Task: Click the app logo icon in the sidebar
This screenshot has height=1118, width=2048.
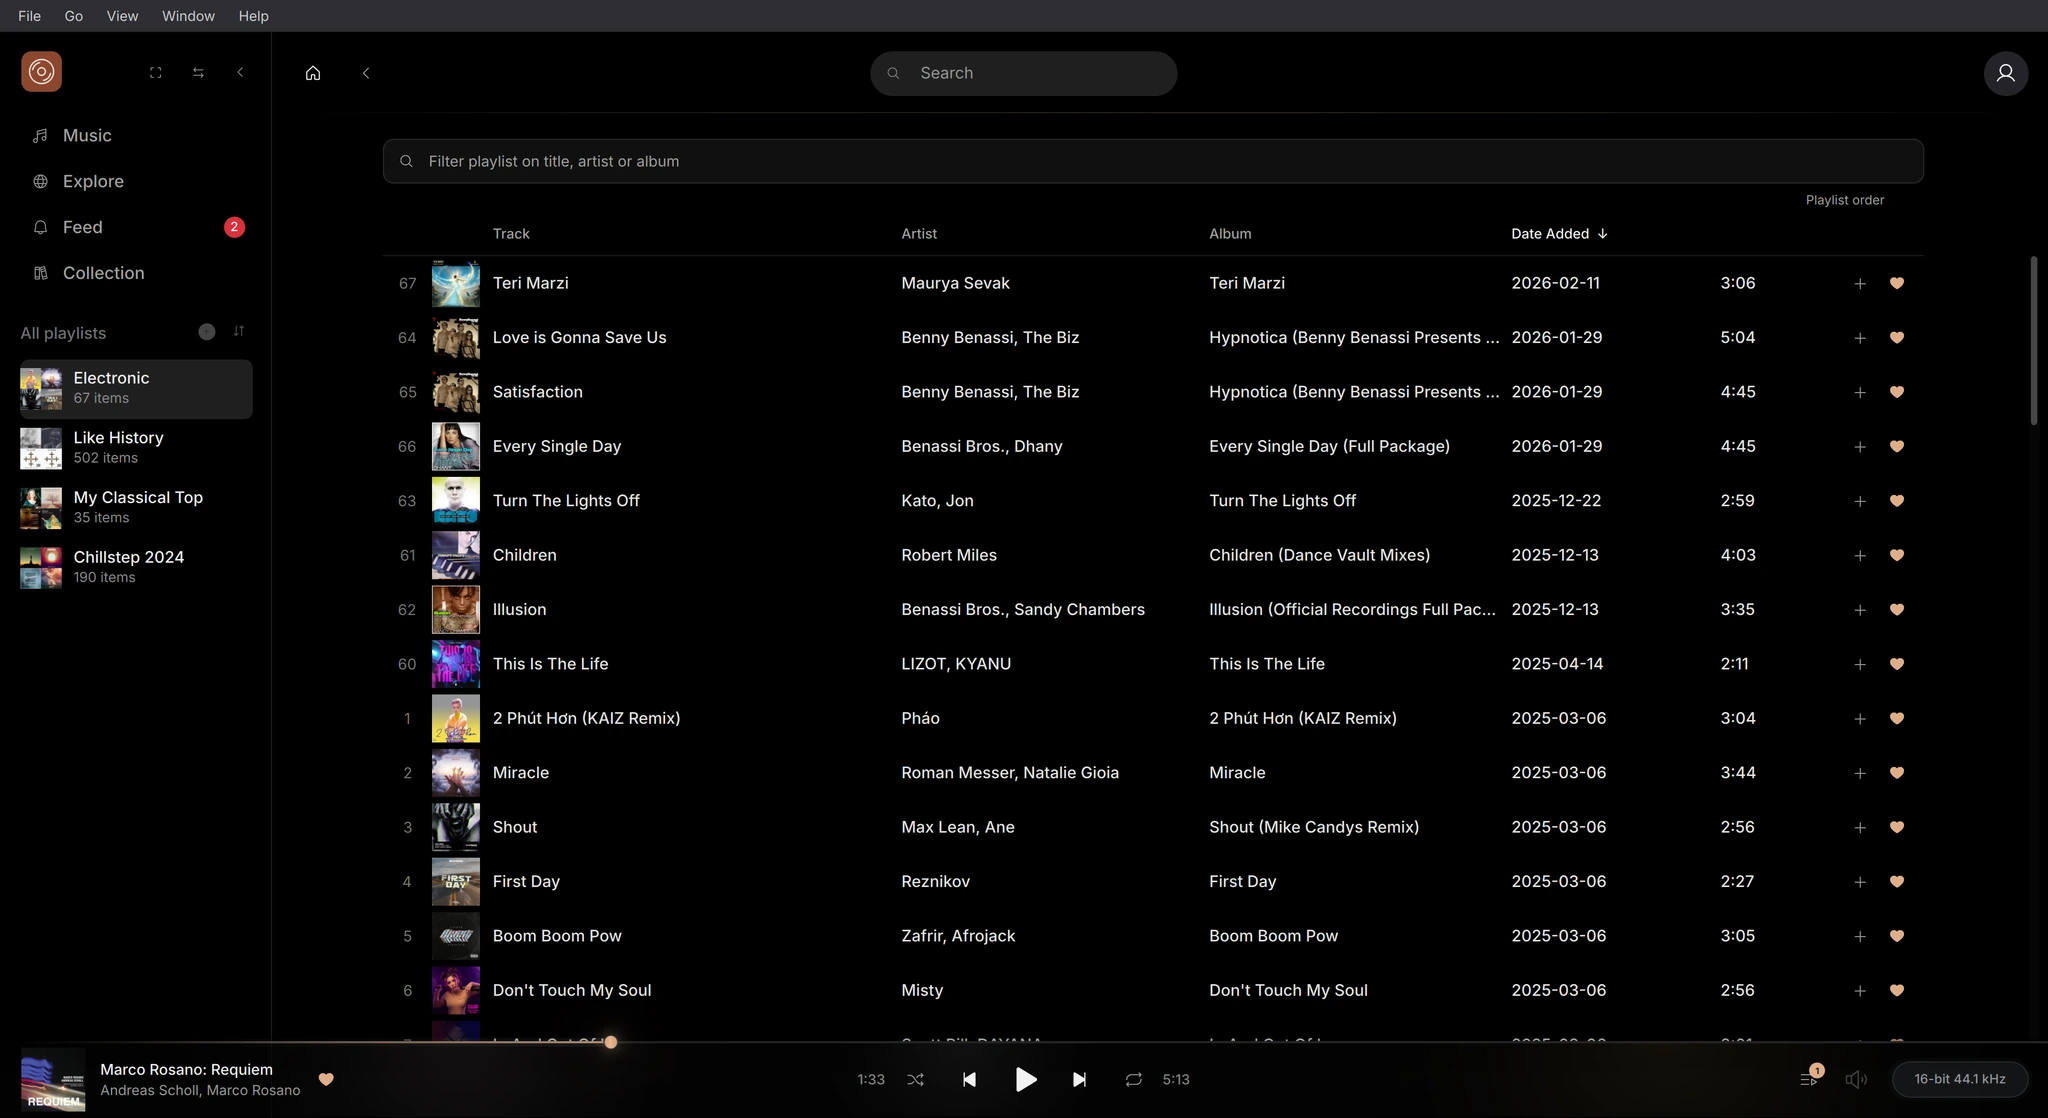Action: (41, 72)
